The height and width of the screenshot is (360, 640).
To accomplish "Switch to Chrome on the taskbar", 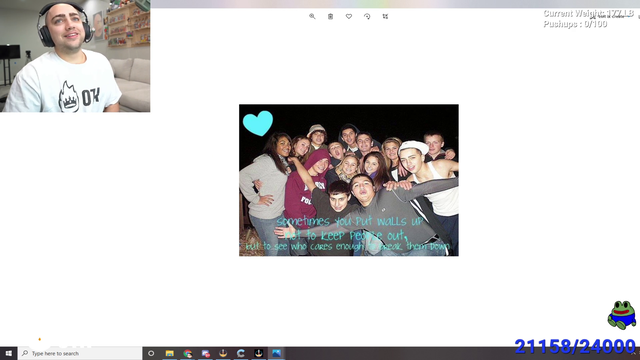I will 188,353.
